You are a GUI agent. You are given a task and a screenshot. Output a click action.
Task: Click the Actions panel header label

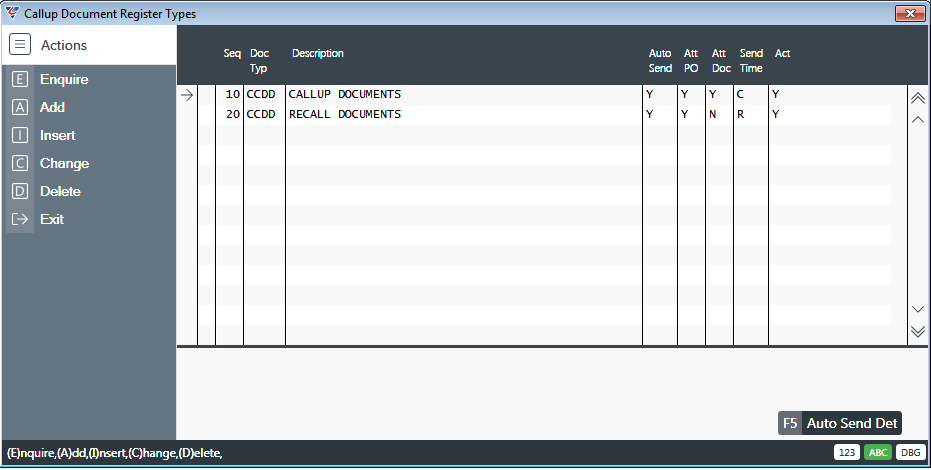click(x=64, y=45)
